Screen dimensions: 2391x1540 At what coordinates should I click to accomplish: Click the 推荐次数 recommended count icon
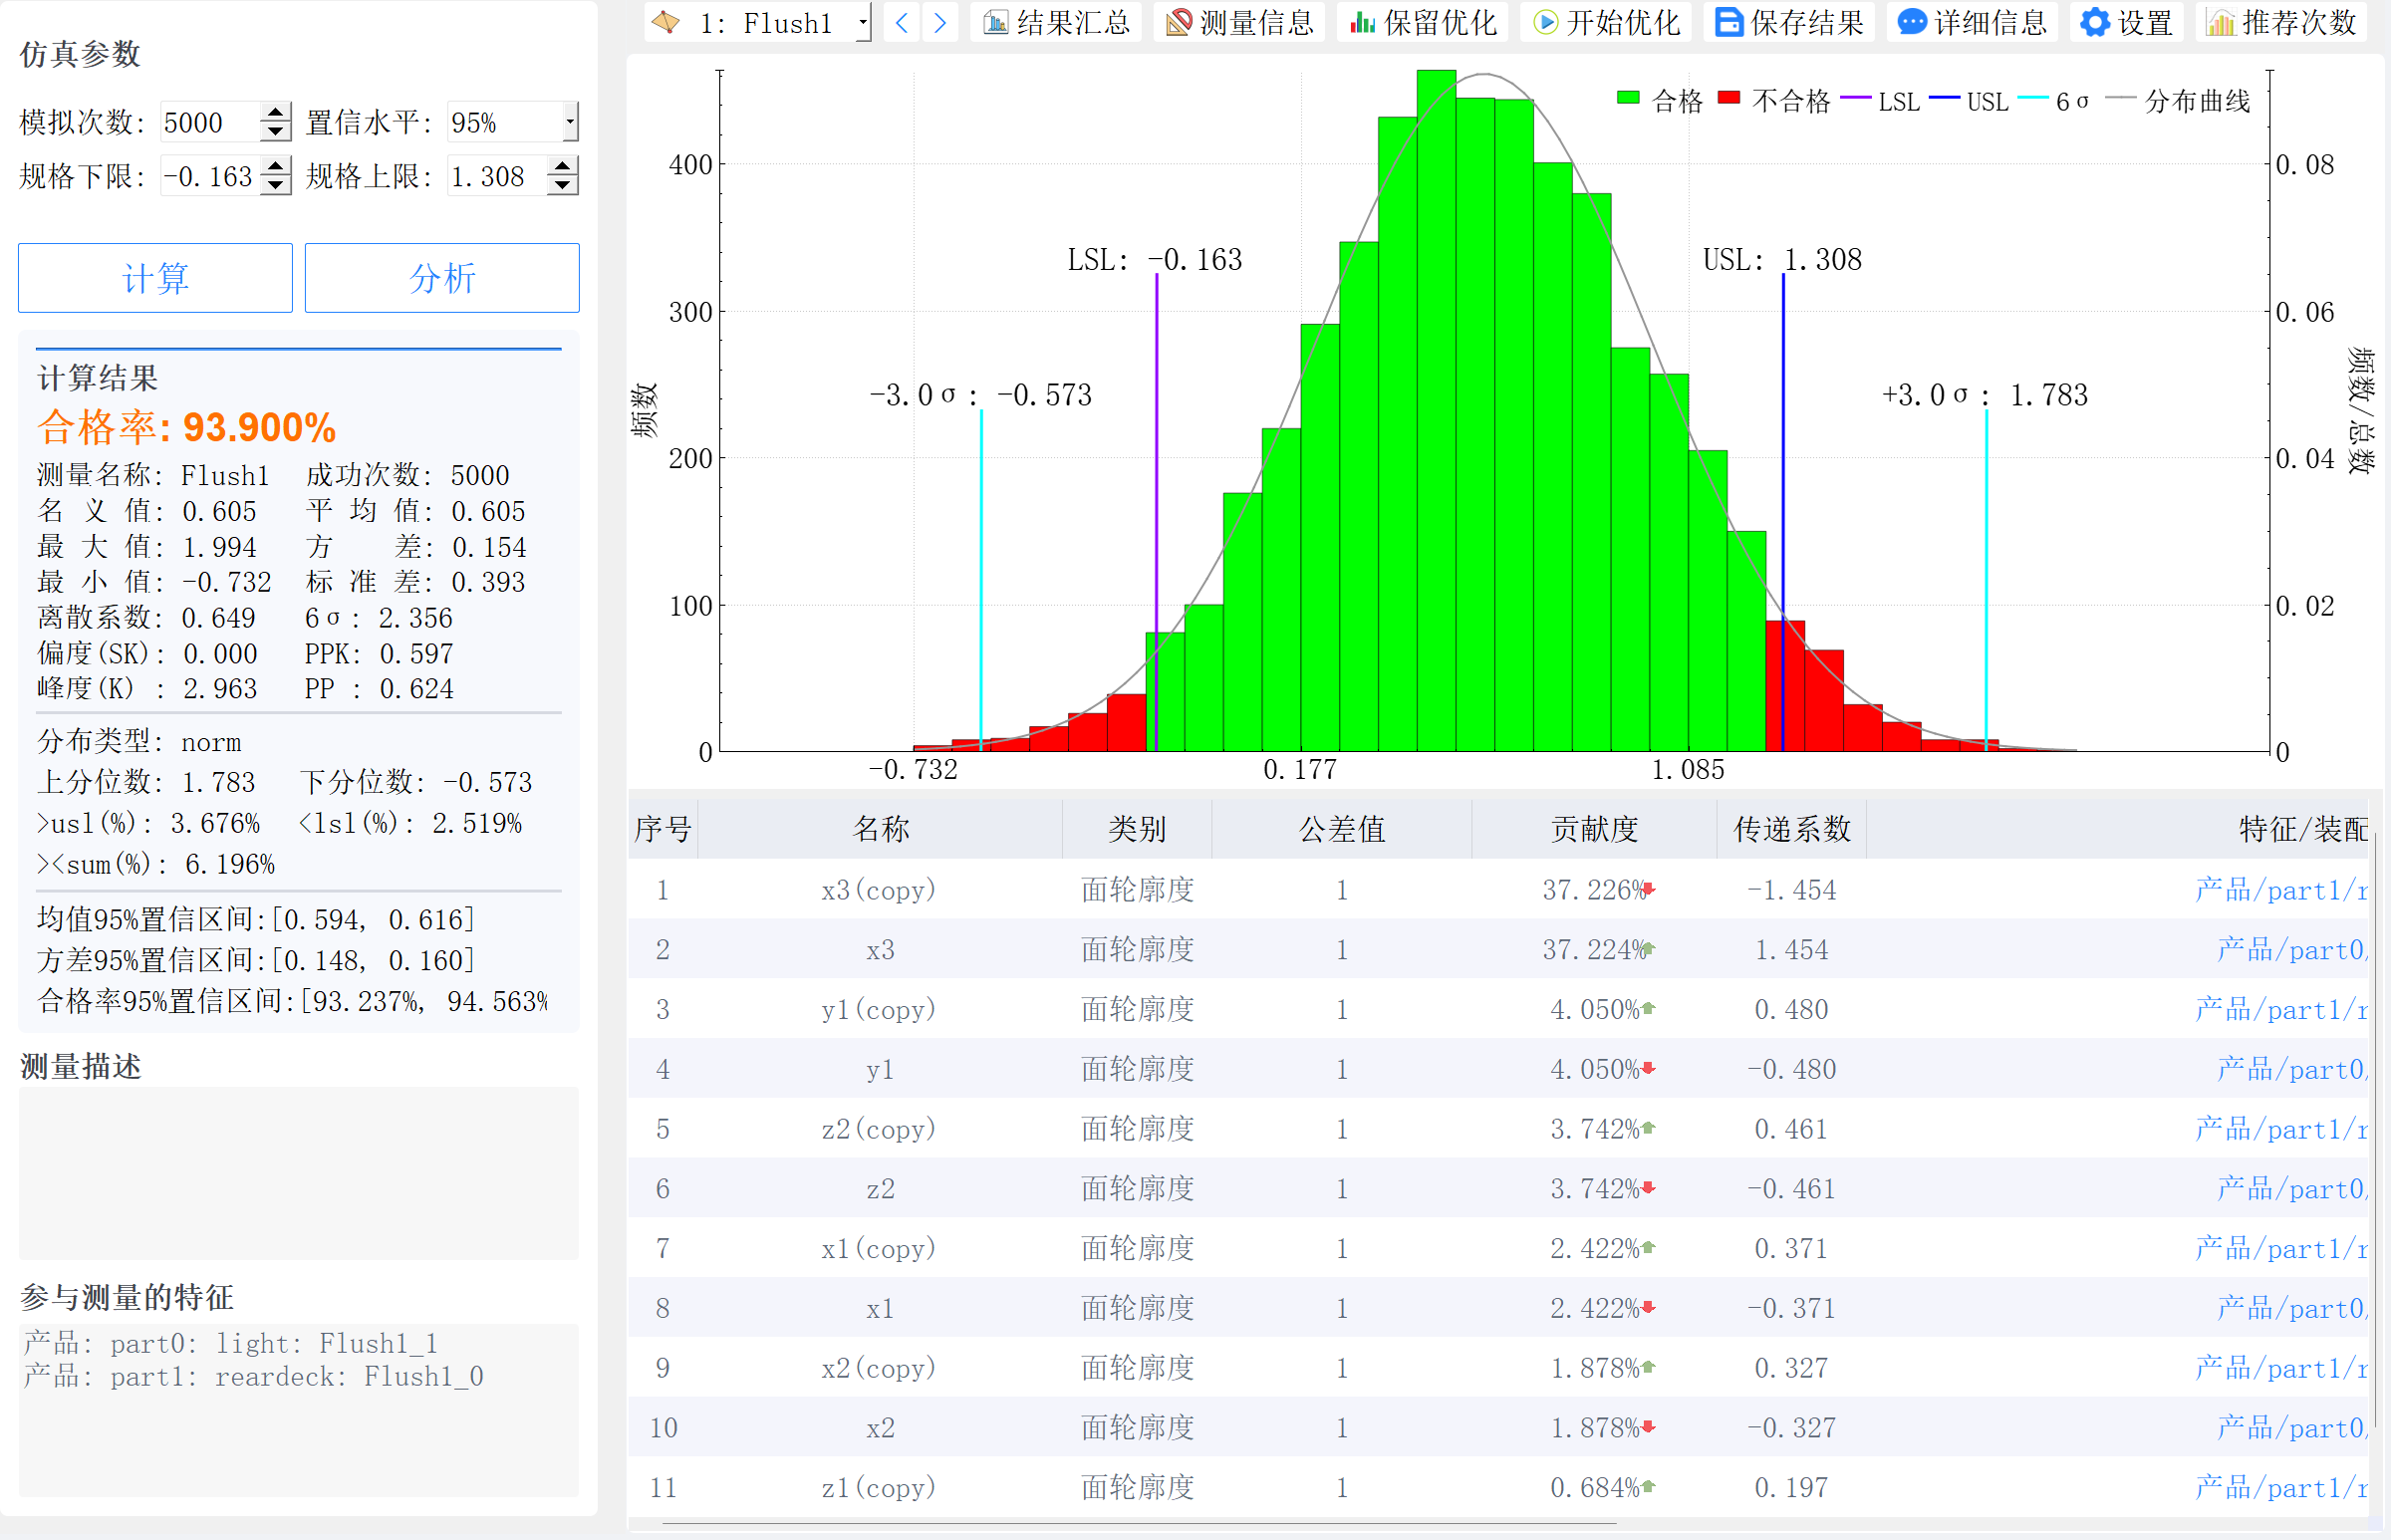coord(2220,22)
